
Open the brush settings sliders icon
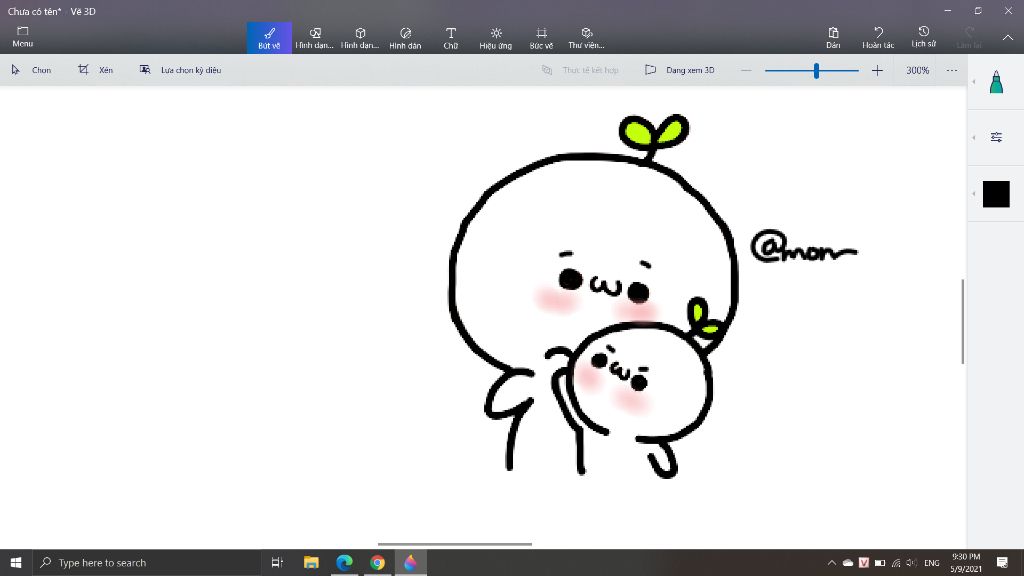(996, 137)
